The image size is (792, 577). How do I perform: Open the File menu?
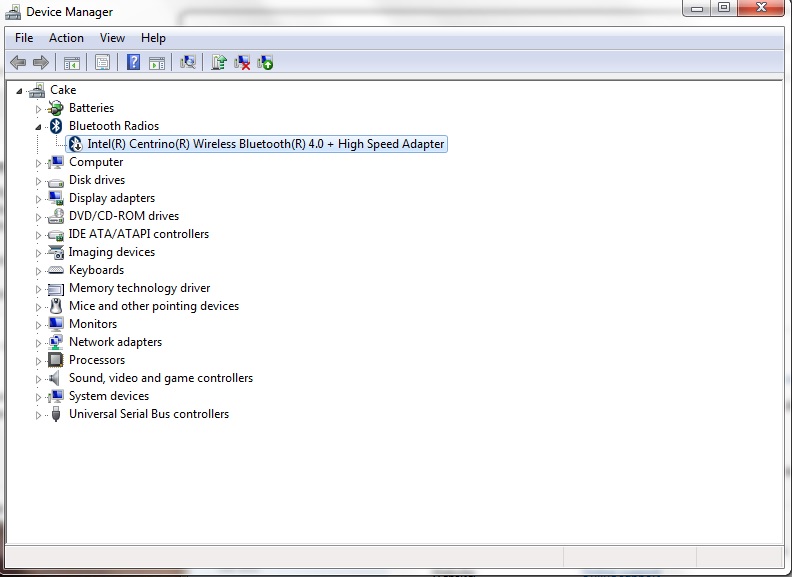pyautogui.click(x=24, y=38)
